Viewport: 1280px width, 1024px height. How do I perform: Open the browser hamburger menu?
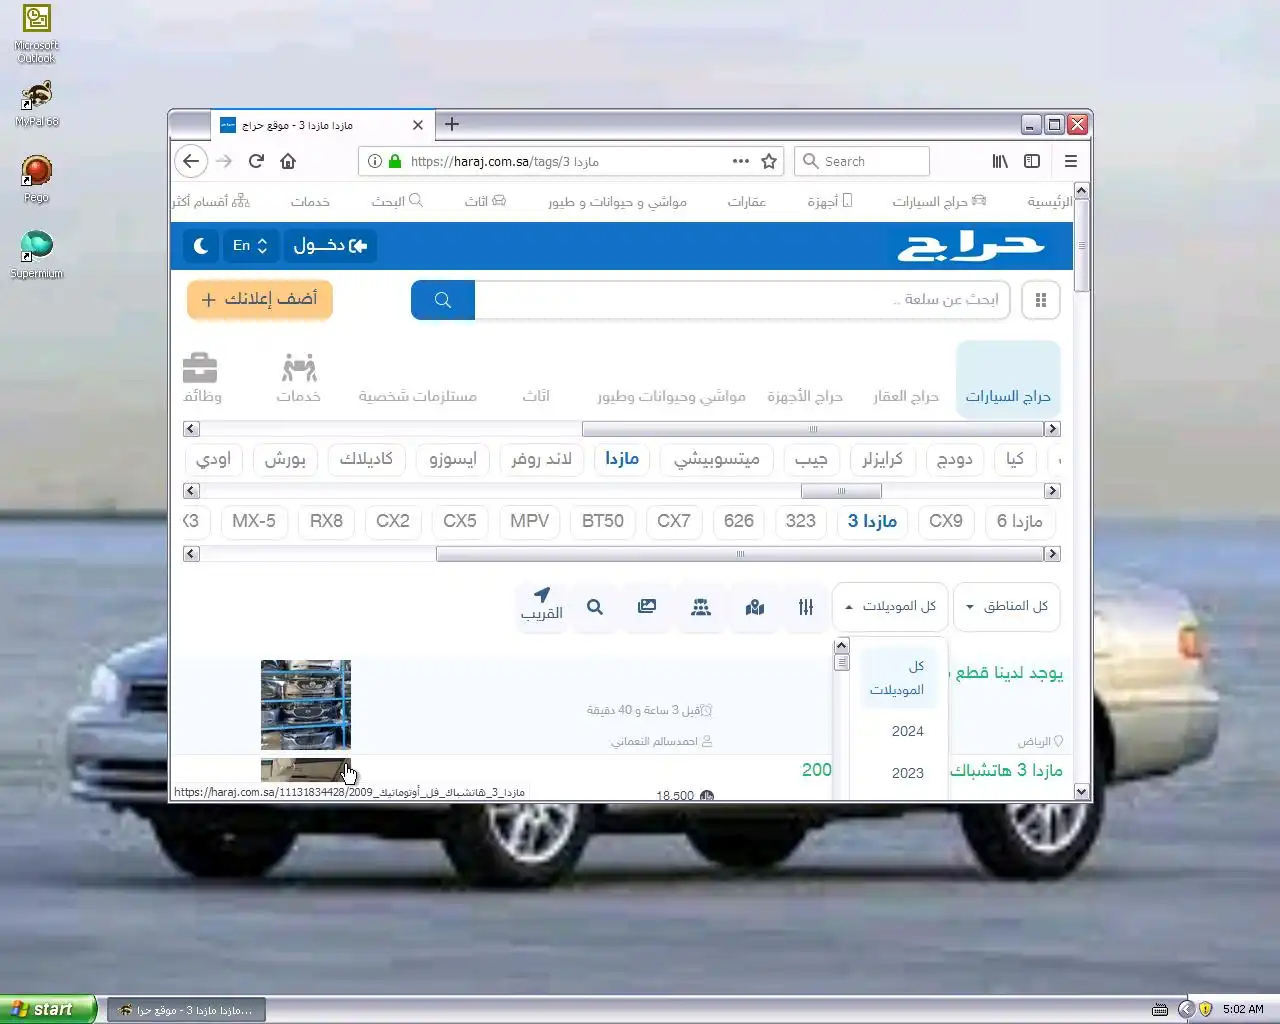tap(1071, 161)
